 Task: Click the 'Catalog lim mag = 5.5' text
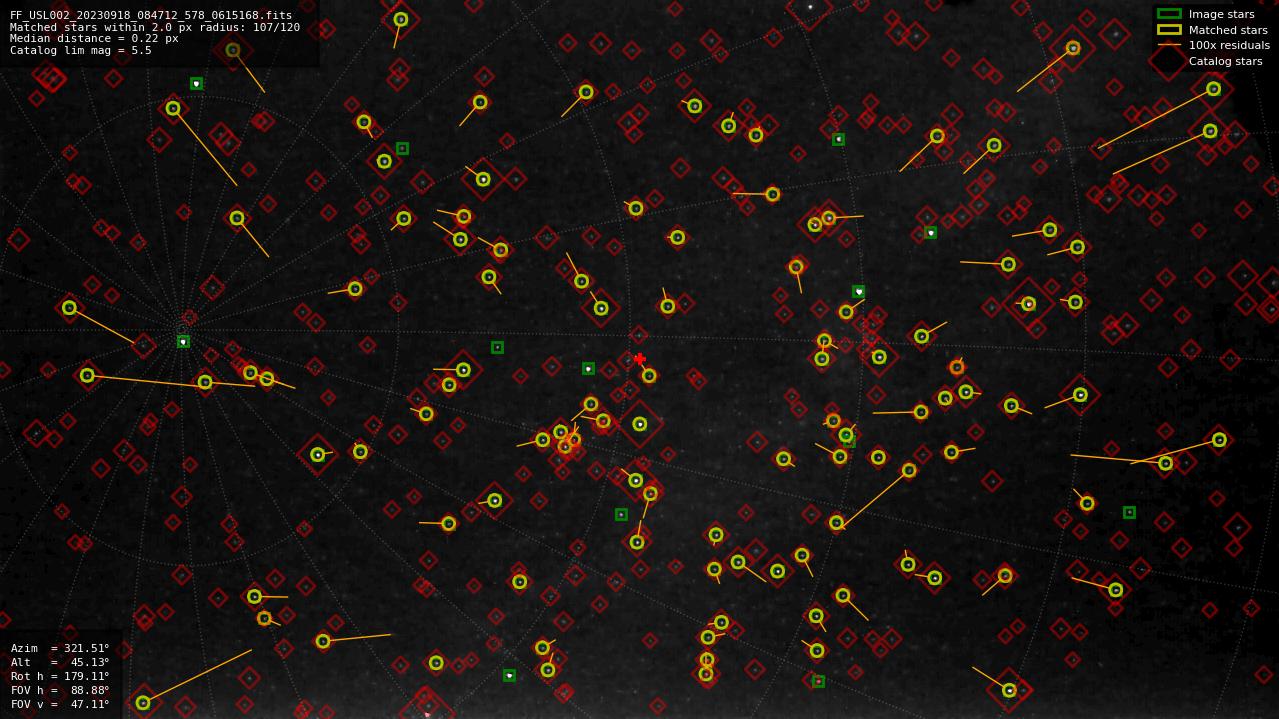[81, 50]
